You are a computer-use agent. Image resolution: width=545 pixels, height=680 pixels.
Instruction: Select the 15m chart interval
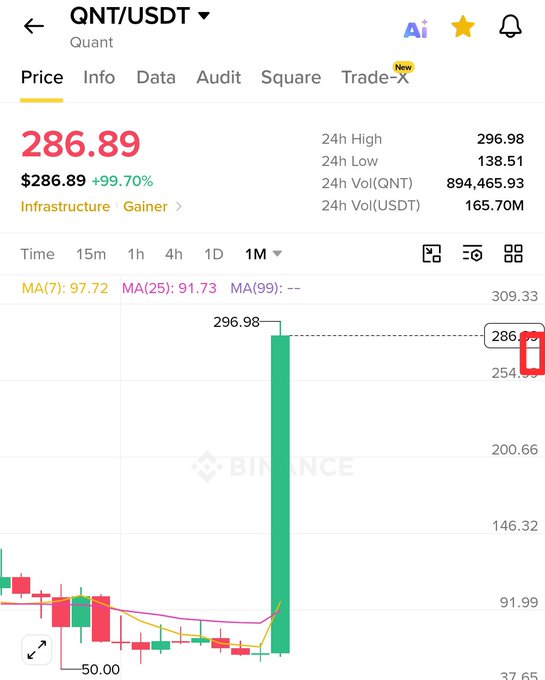coord(91,254)
